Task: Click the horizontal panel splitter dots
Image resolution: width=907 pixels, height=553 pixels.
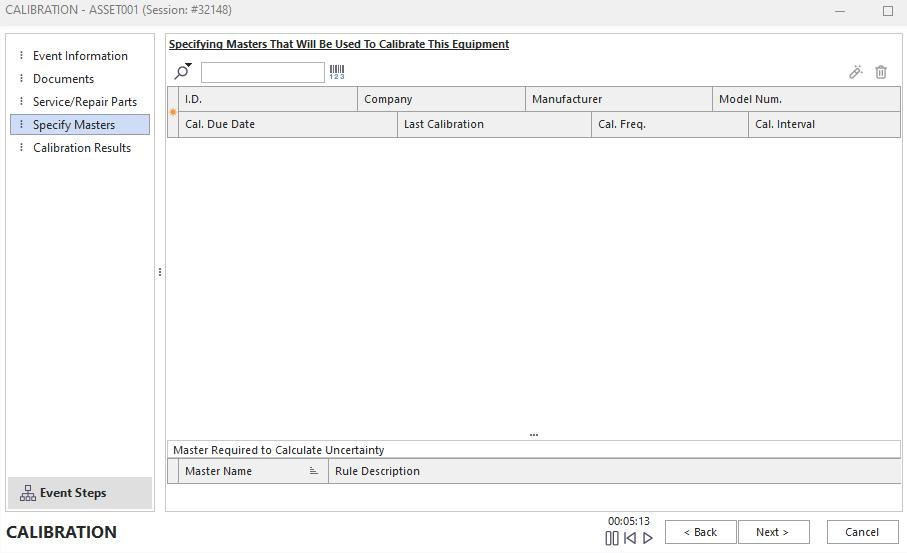Action: click(x=534, y=434)
